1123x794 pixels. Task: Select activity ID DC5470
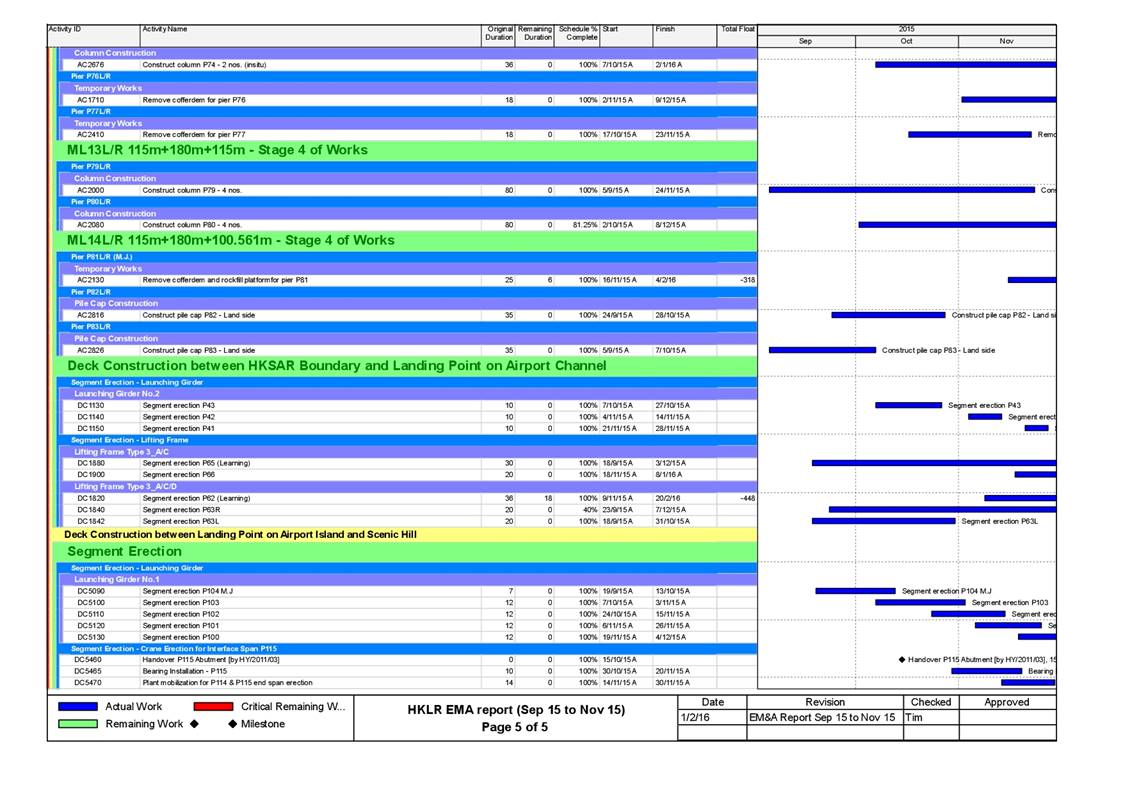point(87,683)
